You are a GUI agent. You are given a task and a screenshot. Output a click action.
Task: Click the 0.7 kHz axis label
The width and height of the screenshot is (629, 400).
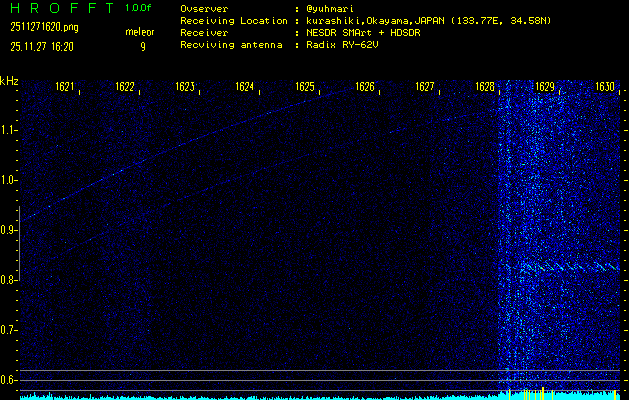(x=7, y=330)
